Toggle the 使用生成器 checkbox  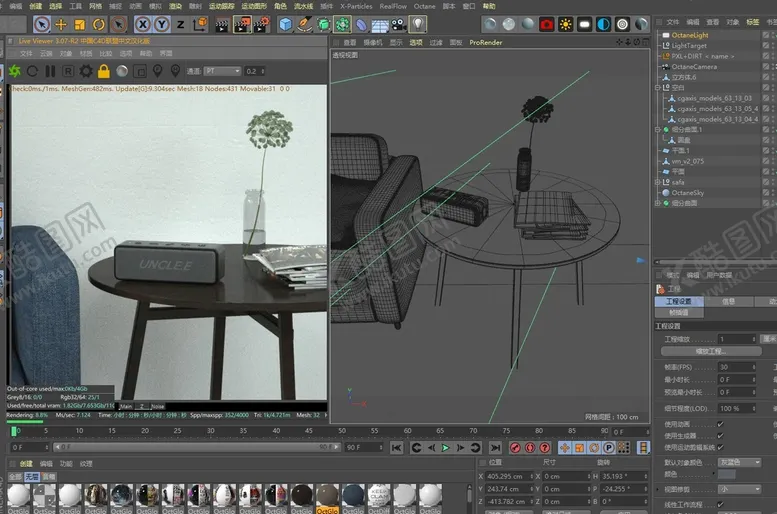[720, 436]
